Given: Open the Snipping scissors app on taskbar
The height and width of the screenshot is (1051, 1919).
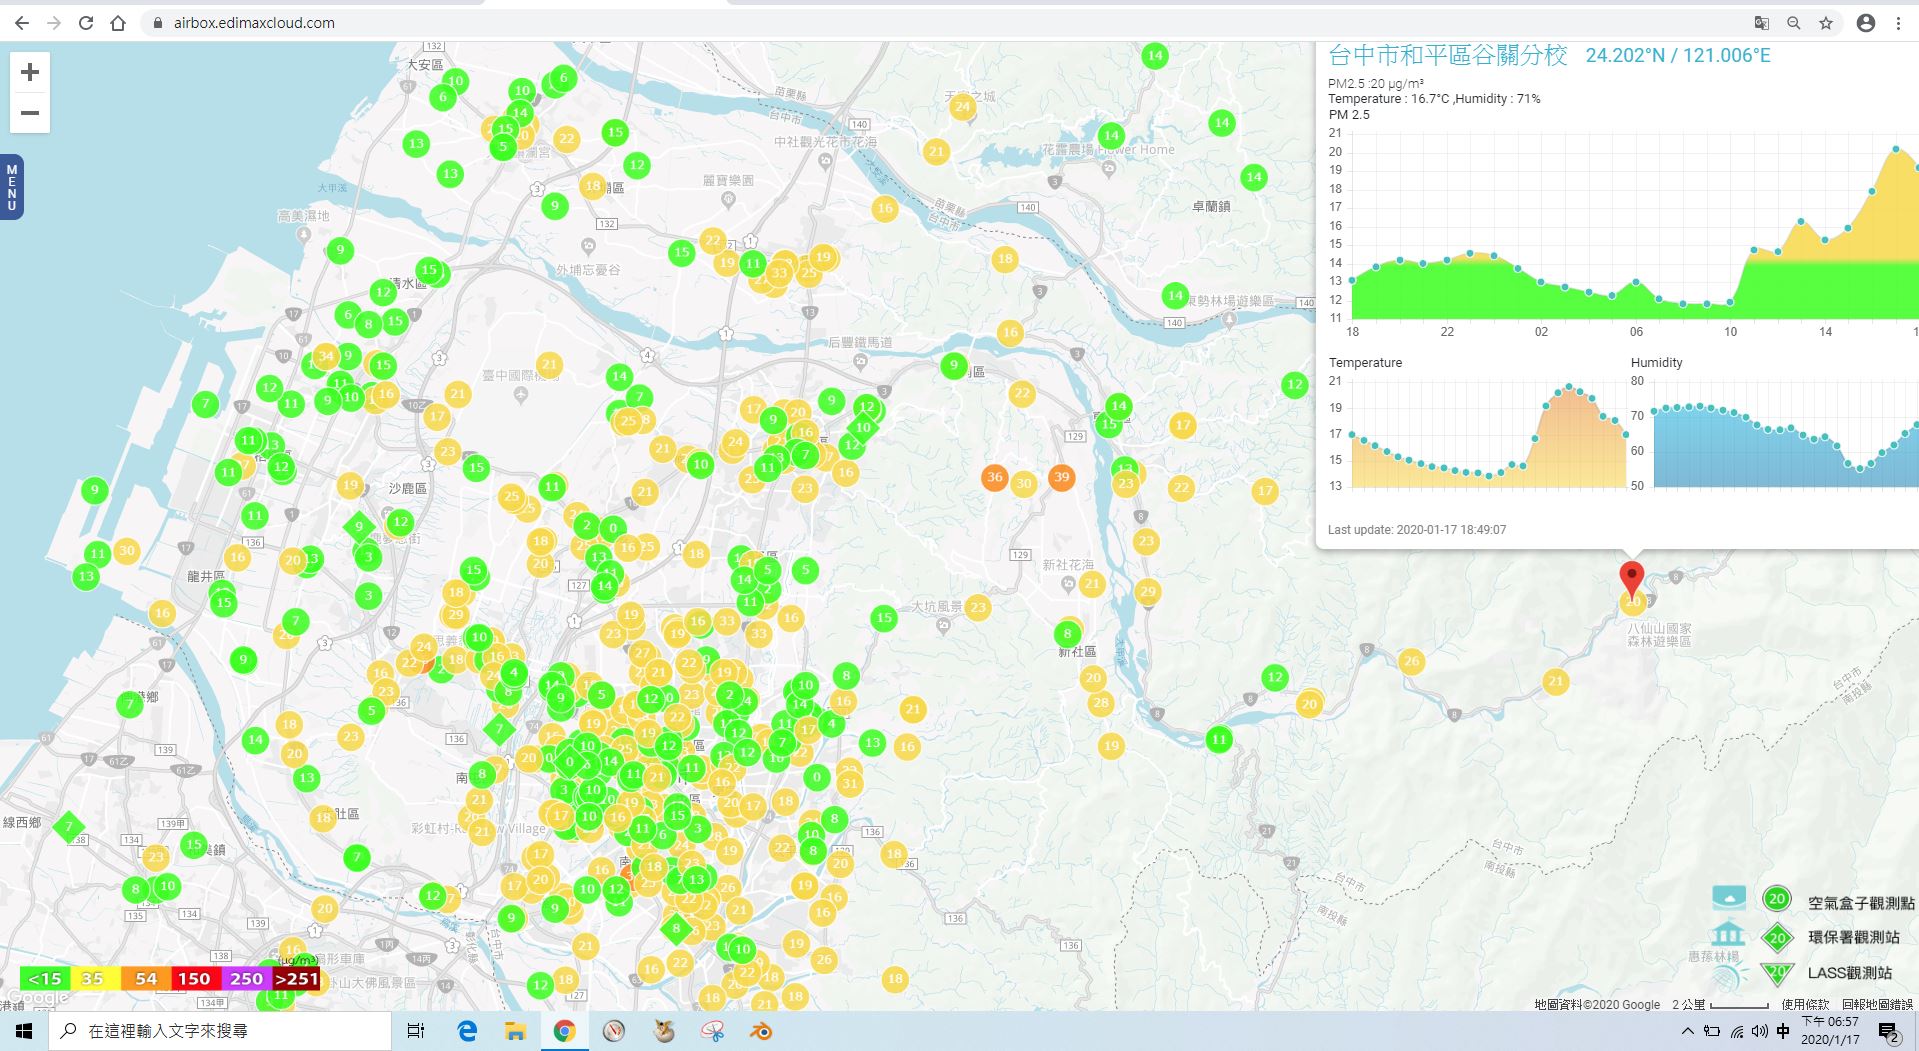Looking at the screenshot, I should pos(712,1031).
